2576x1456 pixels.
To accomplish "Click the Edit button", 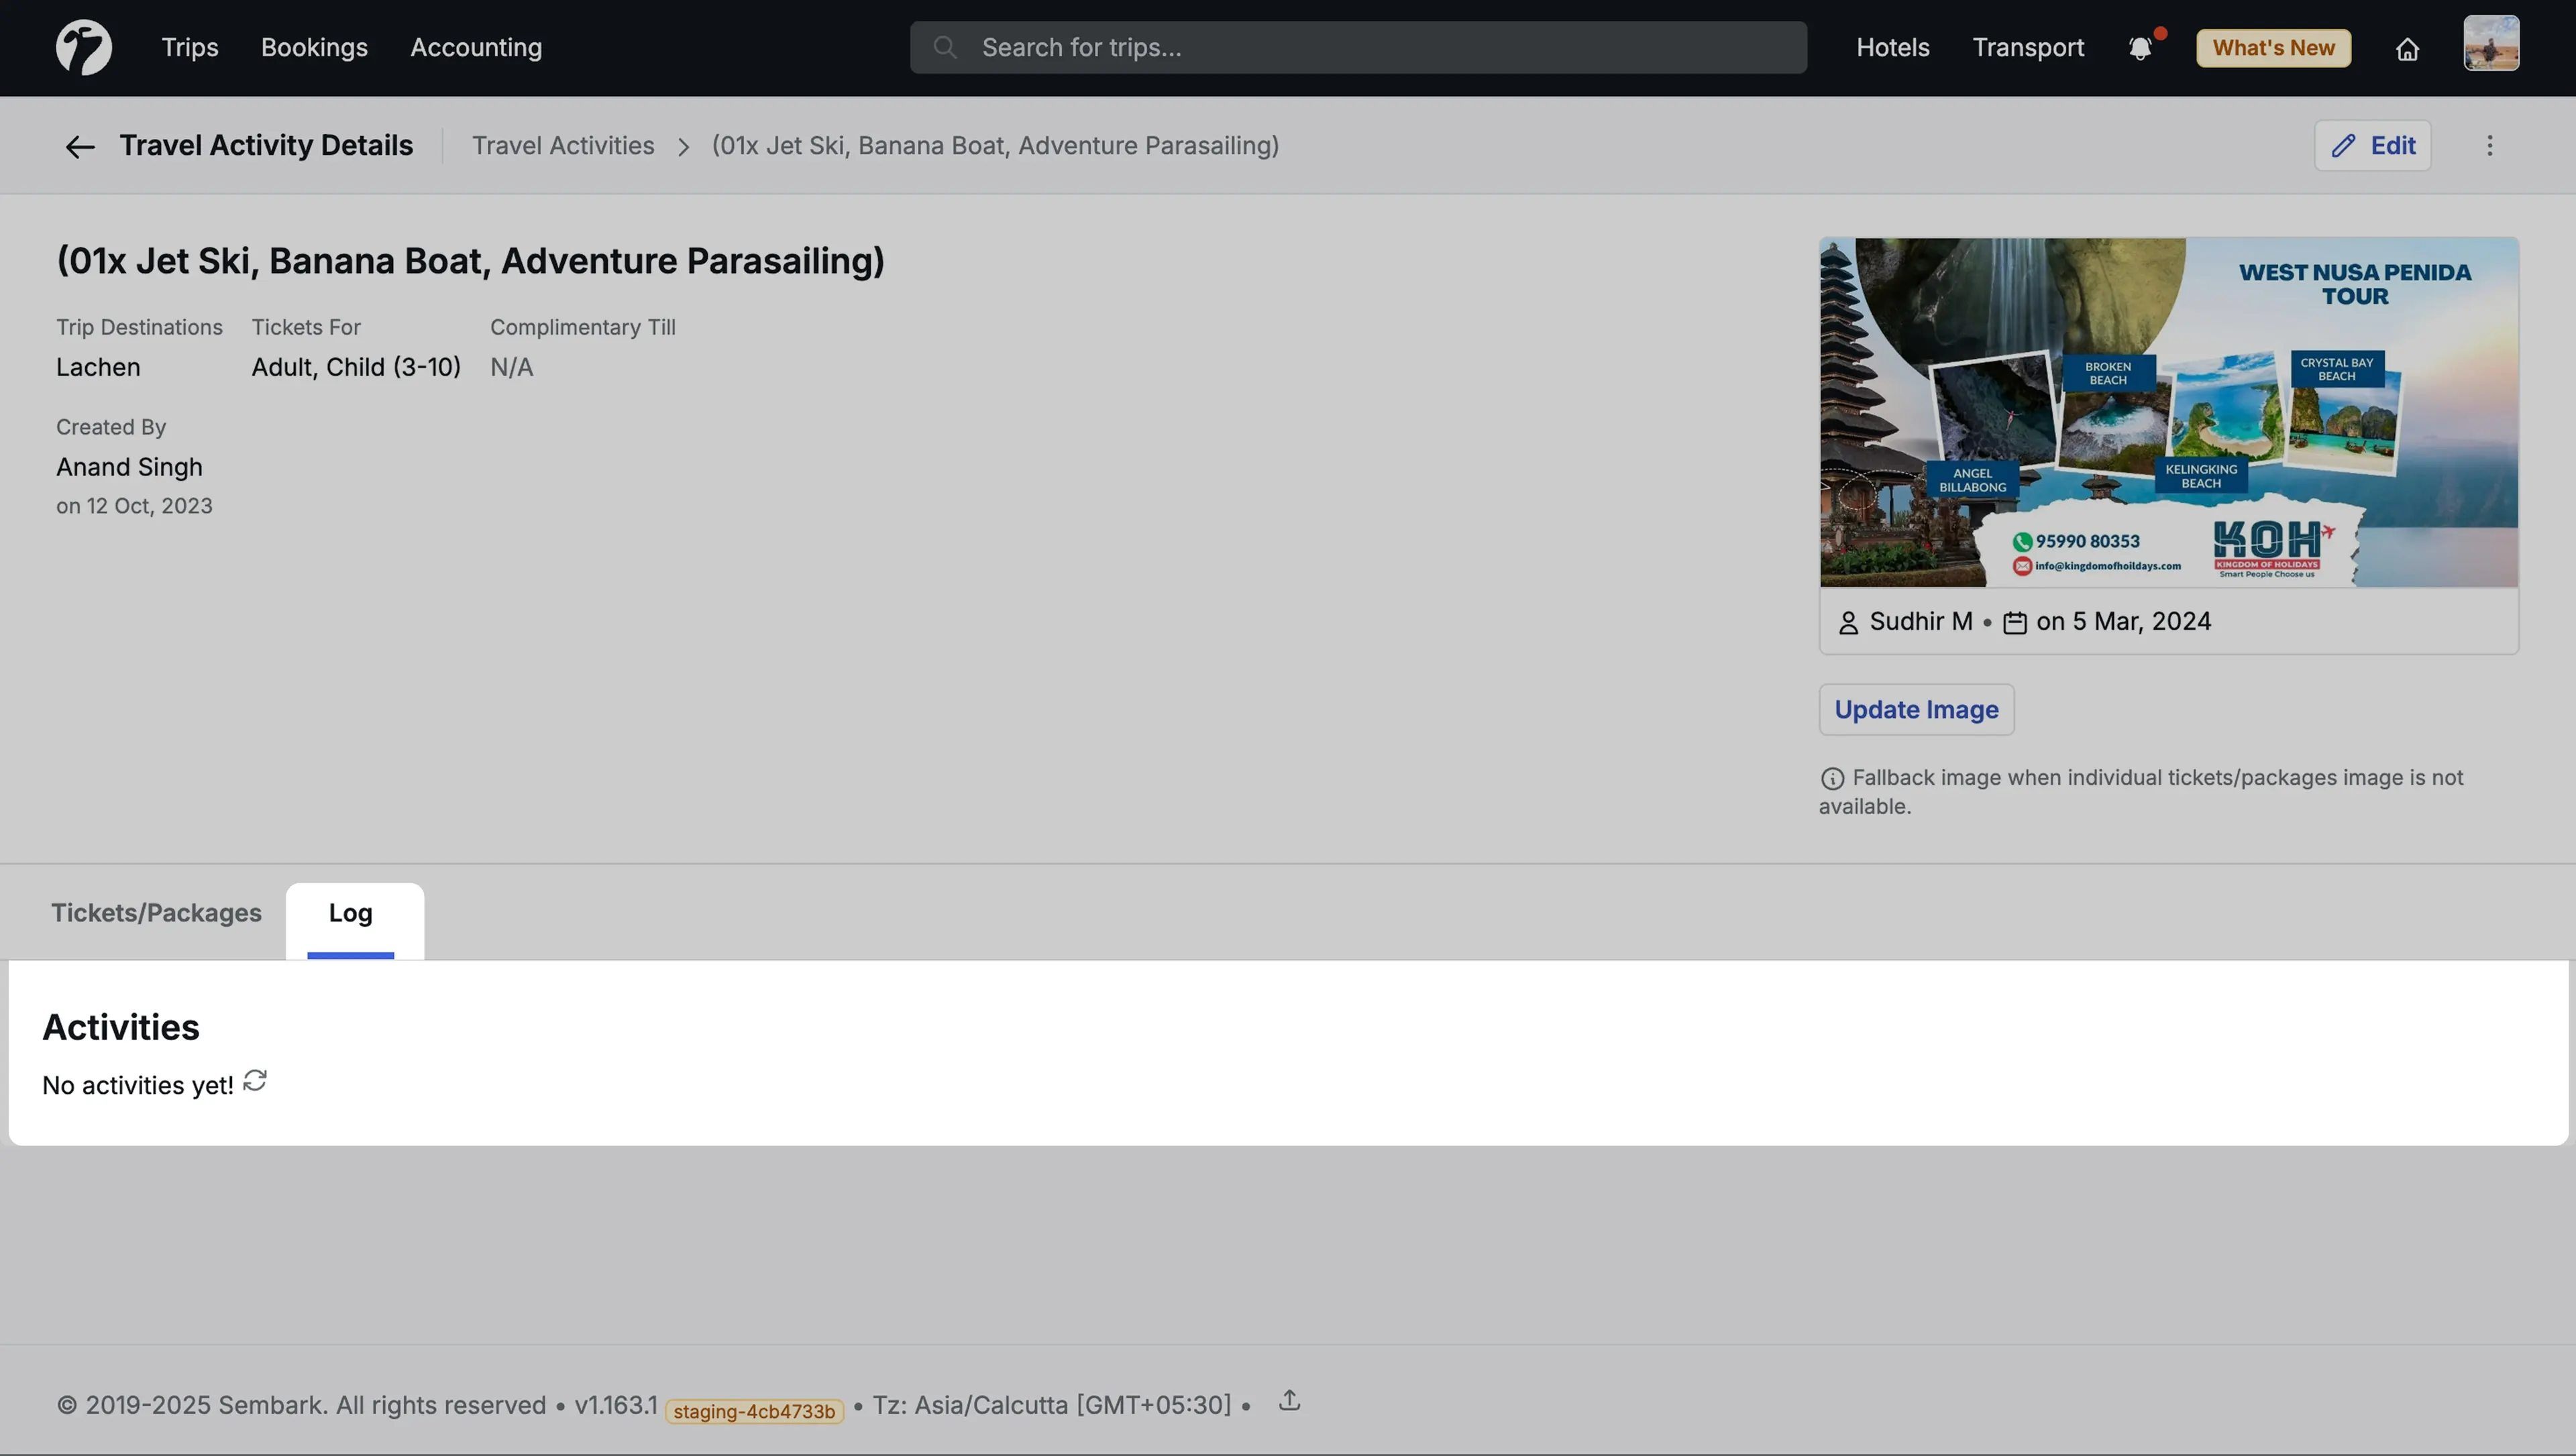I will [2372, 146].
